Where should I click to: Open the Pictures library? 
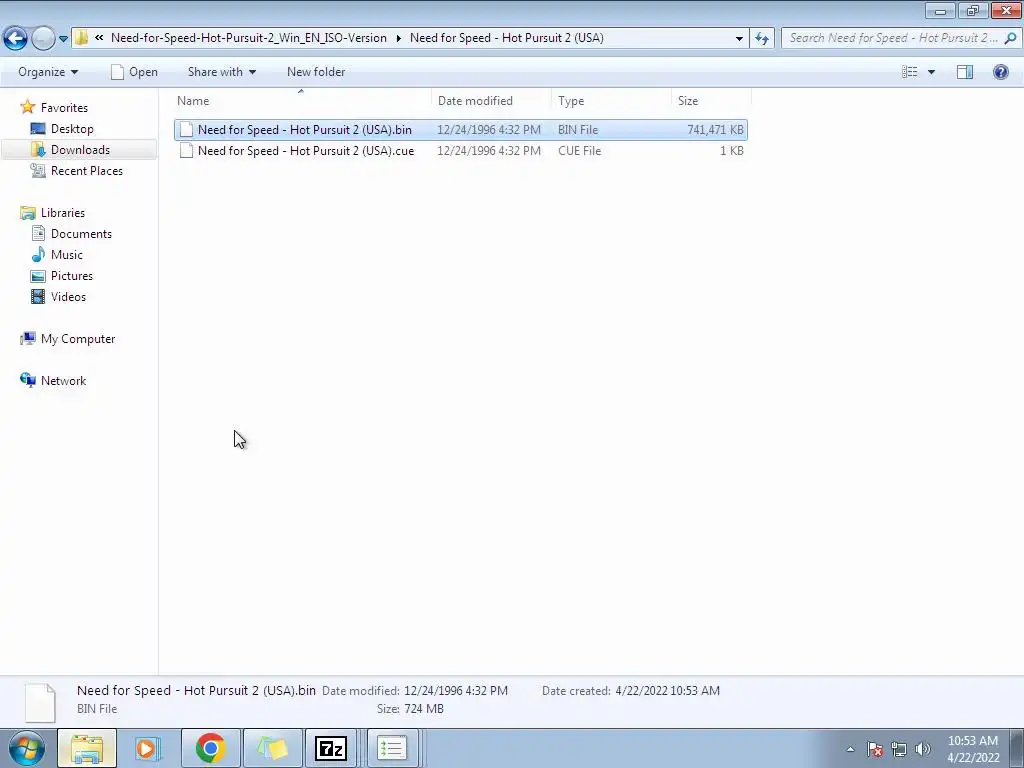[x=72, y=276]
